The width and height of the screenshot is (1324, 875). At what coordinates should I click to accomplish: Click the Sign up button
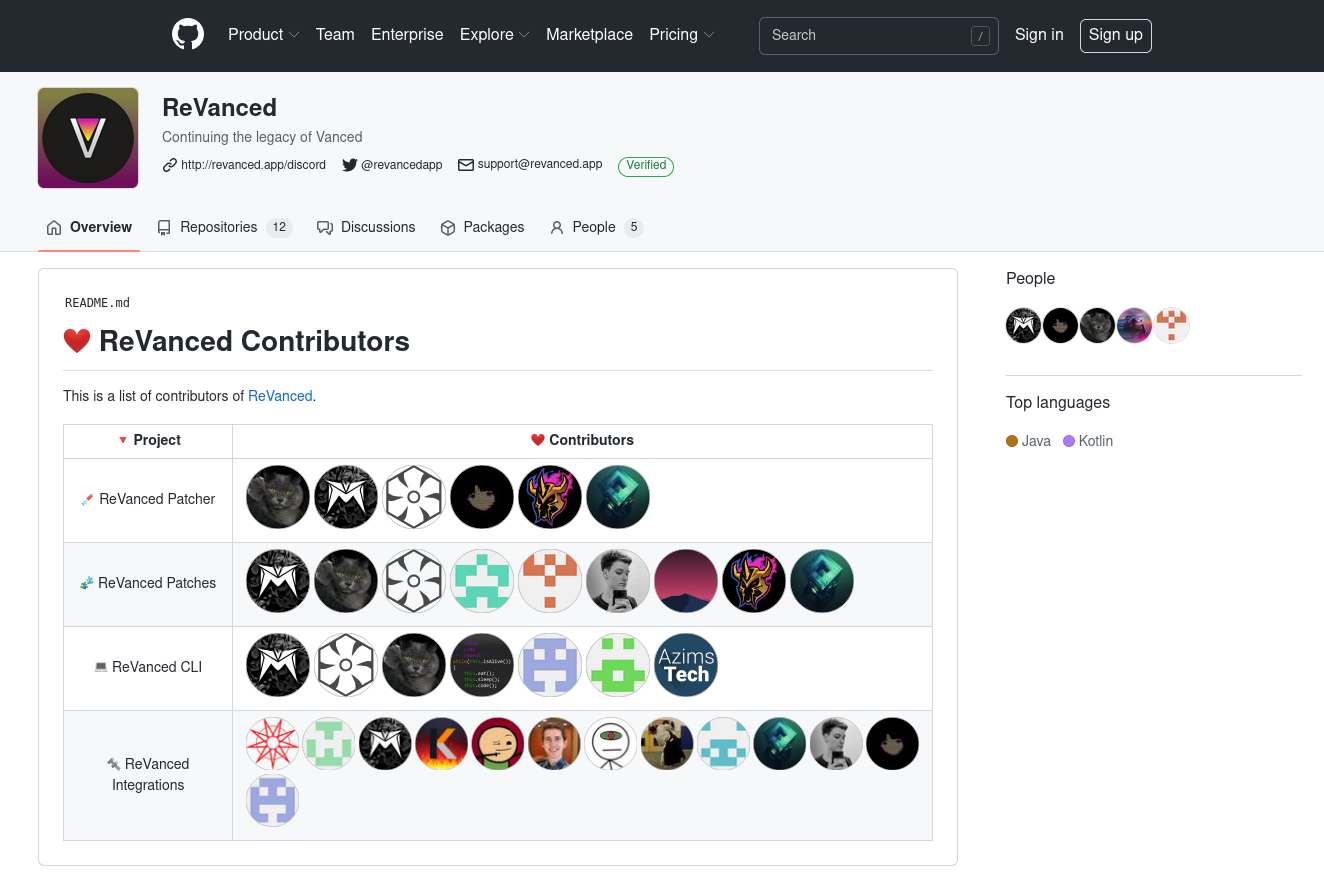tap(1116, 35)
